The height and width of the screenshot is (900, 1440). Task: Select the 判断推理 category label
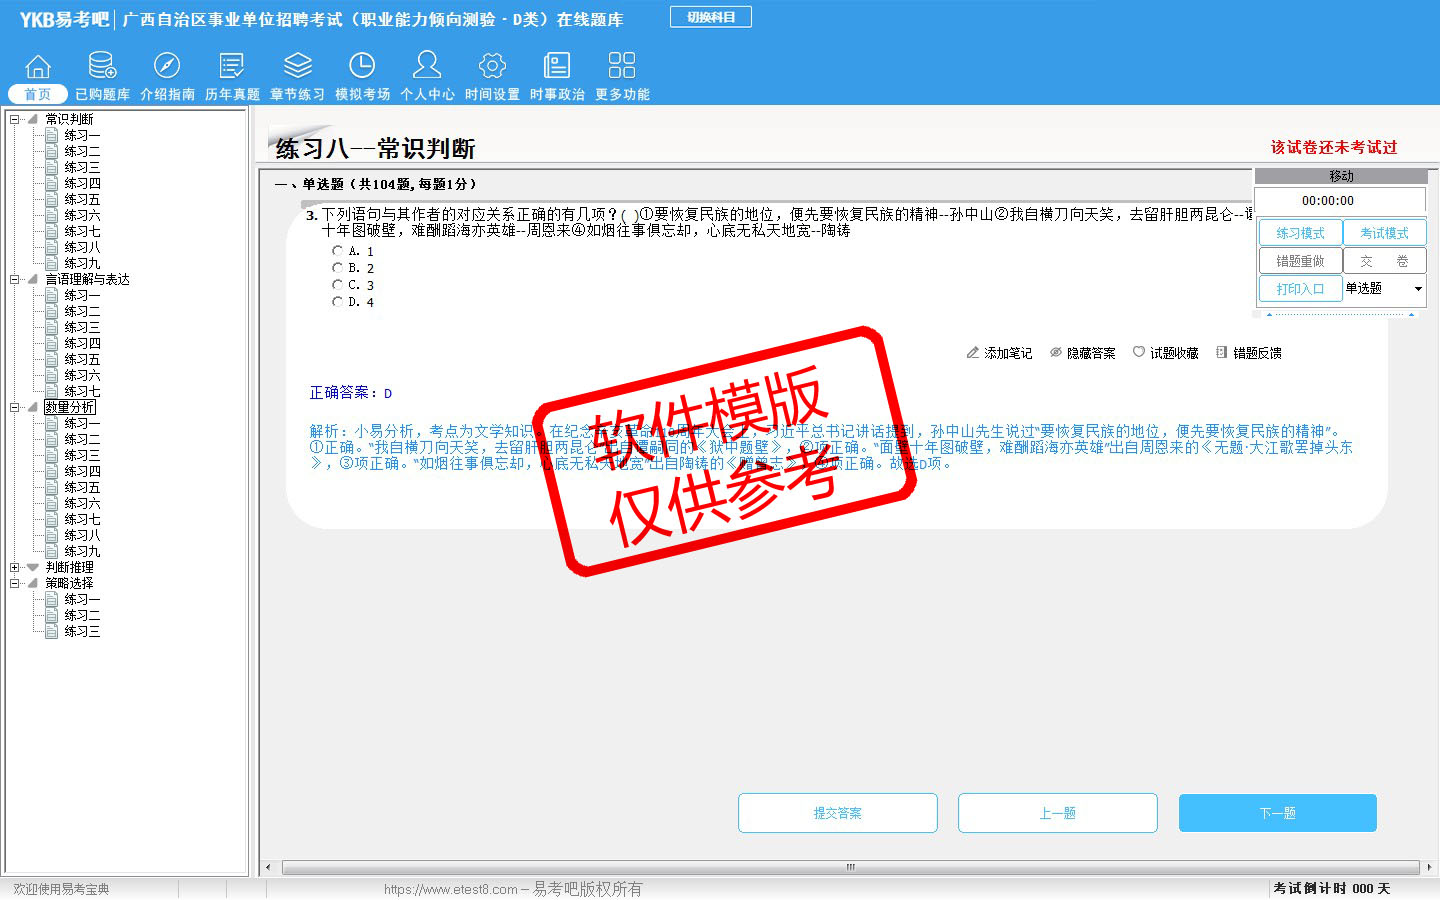(x=69, y=567)
